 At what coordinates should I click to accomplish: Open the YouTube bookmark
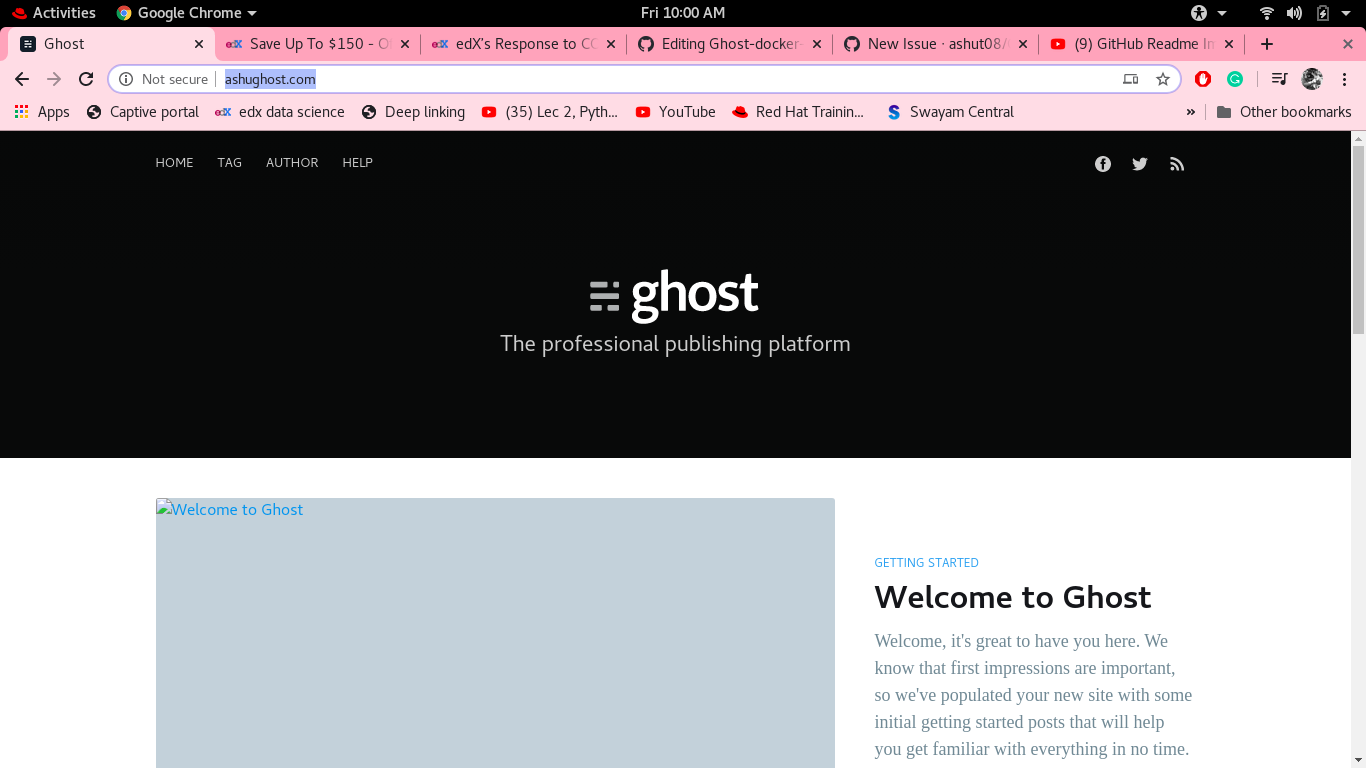675,112
